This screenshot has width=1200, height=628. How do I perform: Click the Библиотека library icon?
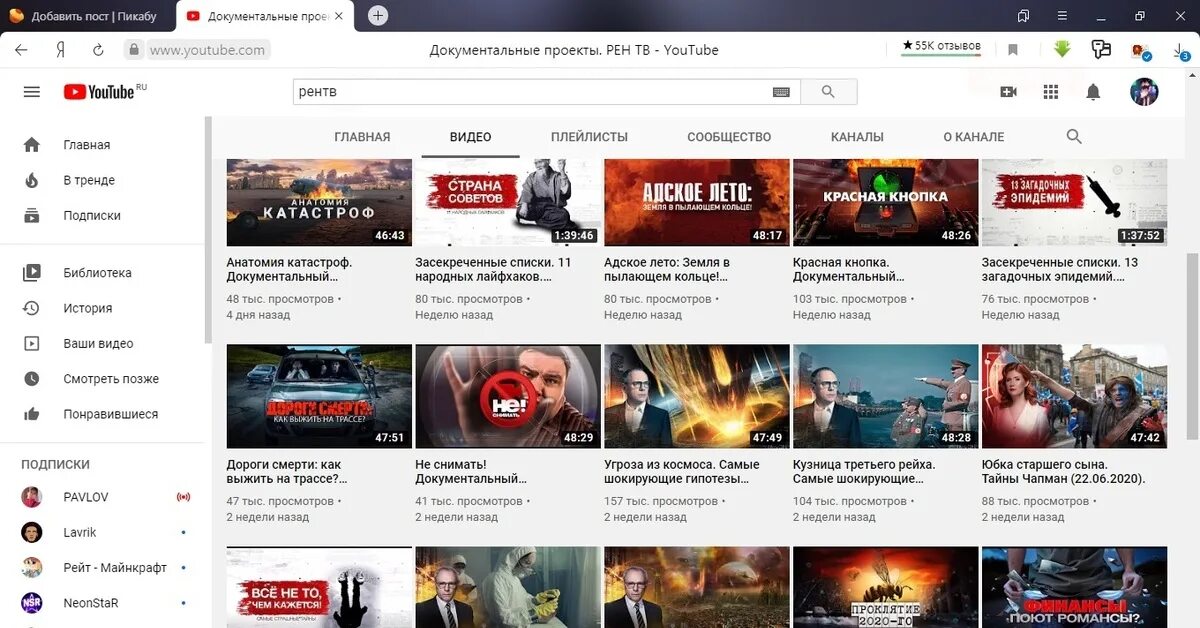coord(32,273)
